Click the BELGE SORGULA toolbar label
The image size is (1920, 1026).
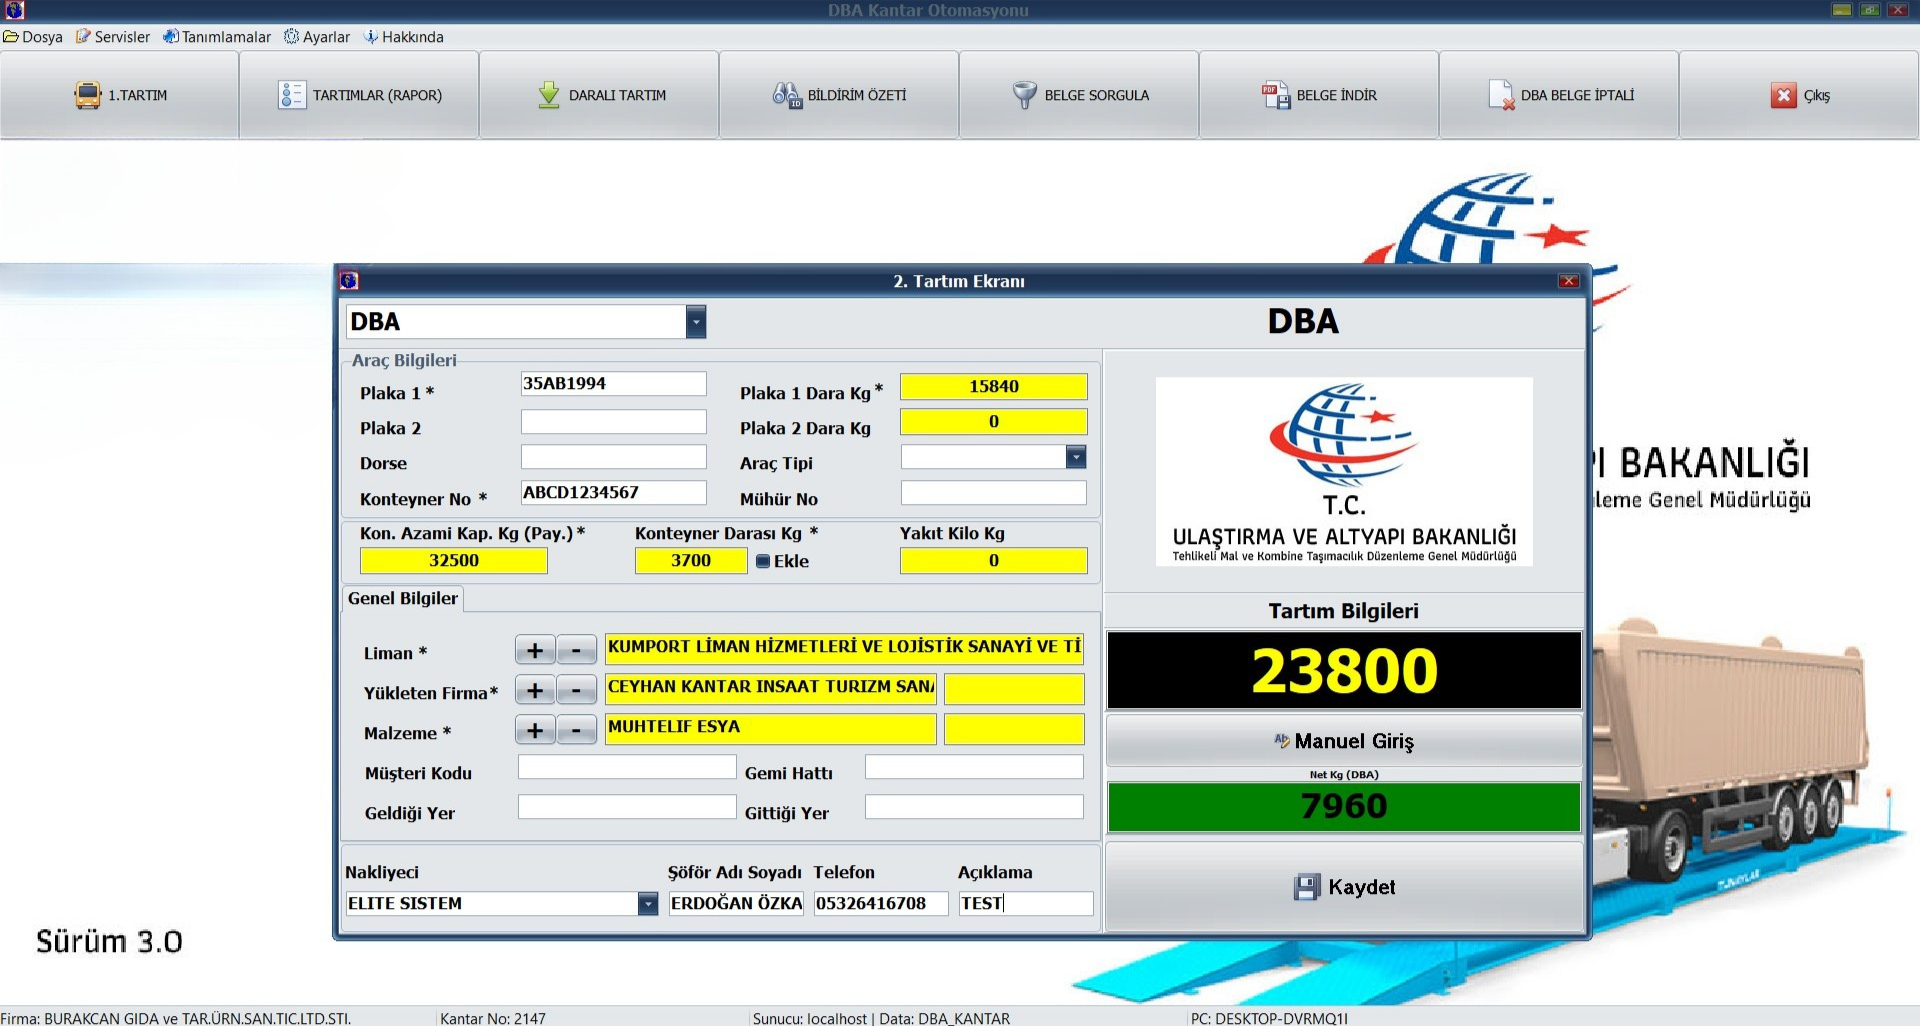1097,95
